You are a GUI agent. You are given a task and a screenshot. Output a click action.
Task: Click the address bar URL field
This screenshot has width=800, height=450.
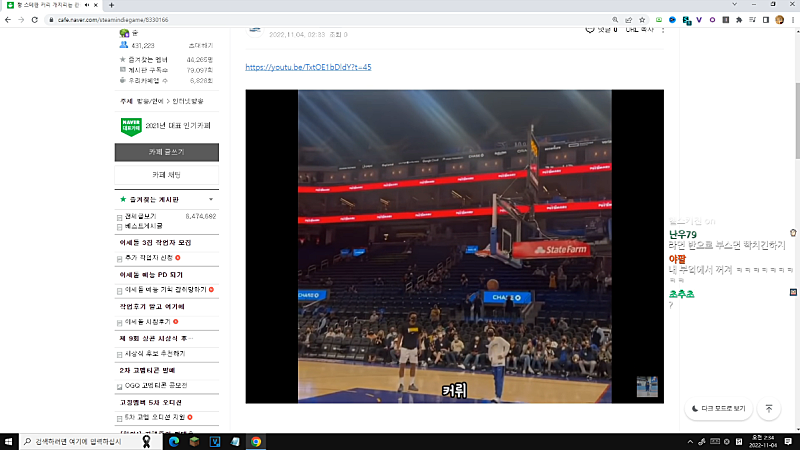point(327,20)
